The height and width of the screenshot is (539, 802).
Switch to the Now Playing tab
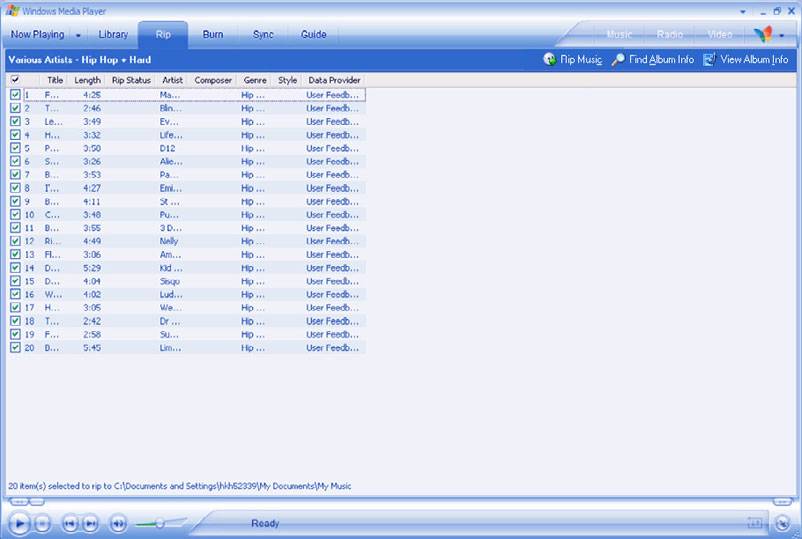tap(37, 34)
